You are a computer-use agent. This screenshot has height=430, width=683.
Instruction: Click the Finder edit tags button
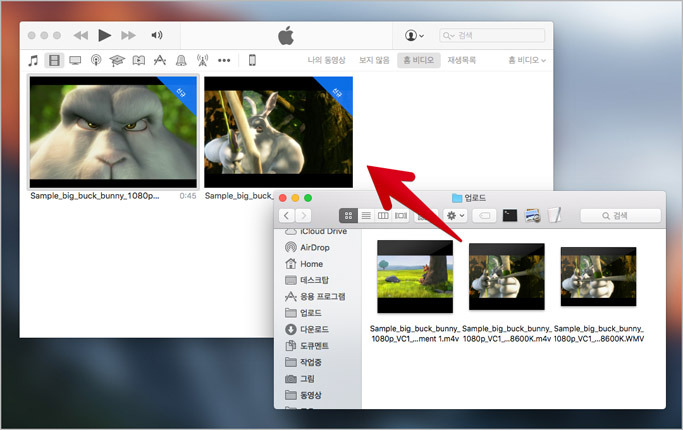[484, 216]
